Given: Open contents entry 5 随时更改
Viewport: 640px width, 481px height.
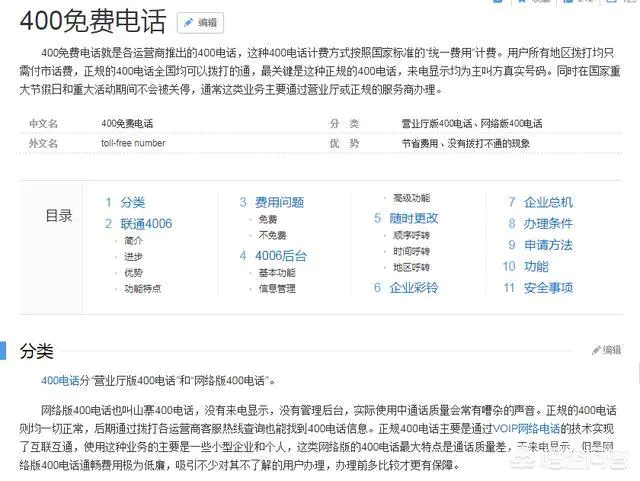Looking at the screenshot, I should point(413,218).
